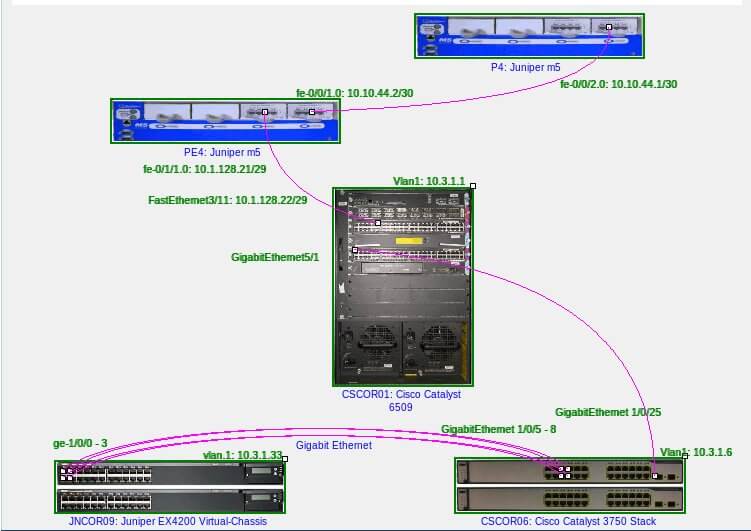Click the CSCOR06: Cisco Catalyst 3750 Stack label
This screenshot has height=531, width=751.
(569, 521)
